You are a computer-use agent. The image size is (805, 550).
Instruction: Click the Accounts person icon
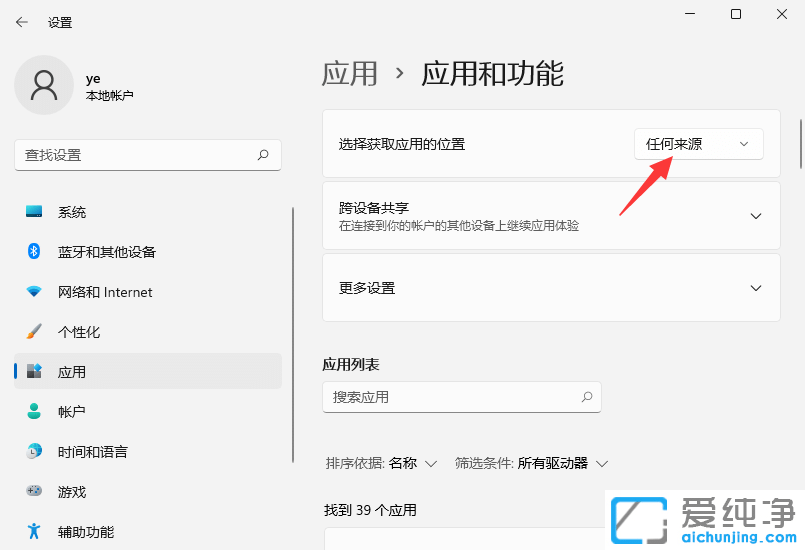tap(34, 412)
